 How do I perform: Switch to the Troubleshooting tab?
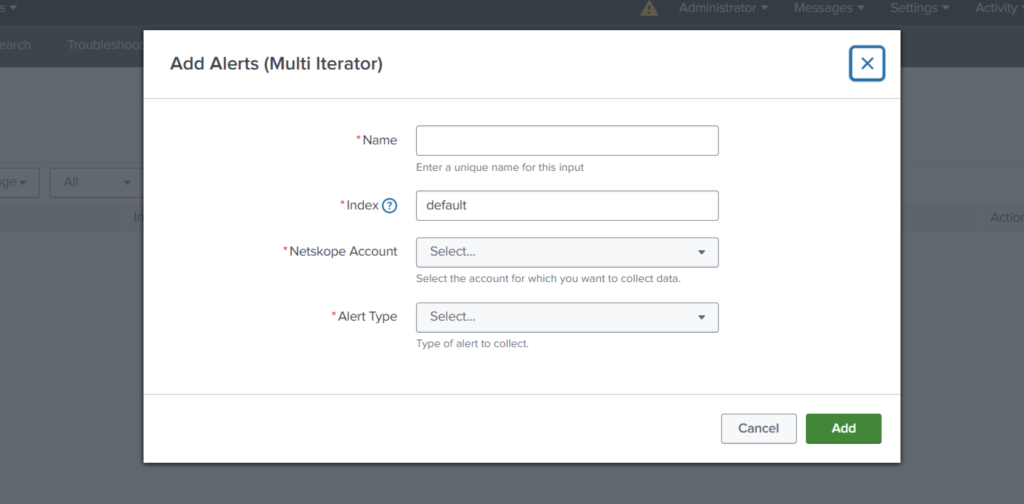pos(105,44)
